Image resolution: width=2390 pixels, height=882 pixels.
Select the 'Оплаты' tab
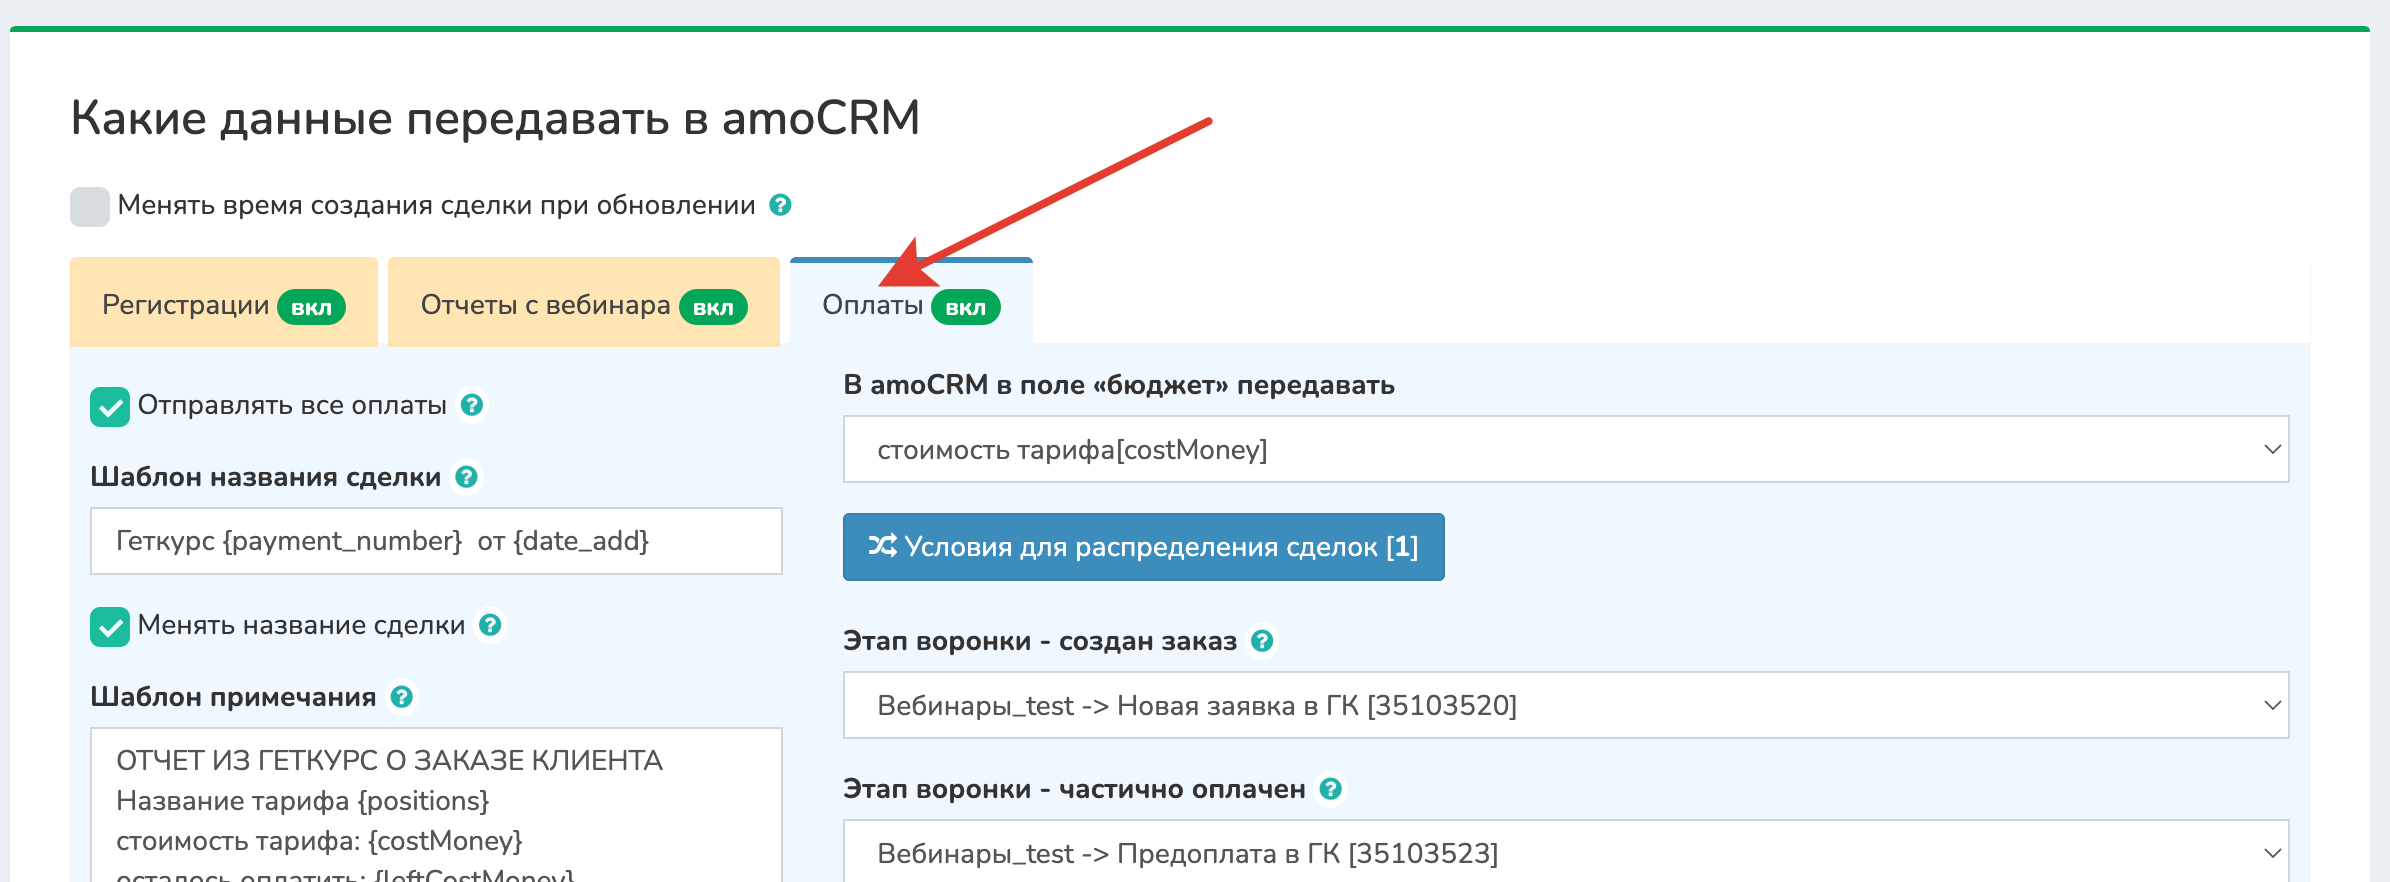tap(910, 305)
